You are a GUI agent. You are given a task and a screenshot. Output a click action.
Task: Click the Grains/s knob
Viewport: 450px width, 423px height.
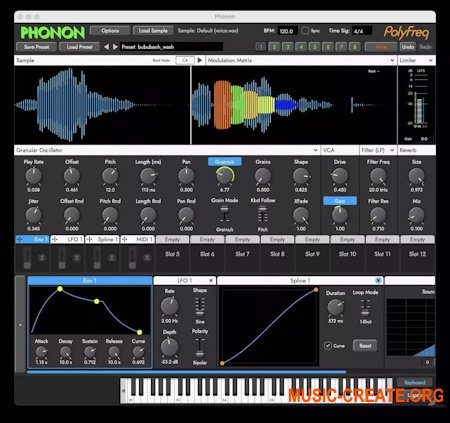tap(224, 176)
